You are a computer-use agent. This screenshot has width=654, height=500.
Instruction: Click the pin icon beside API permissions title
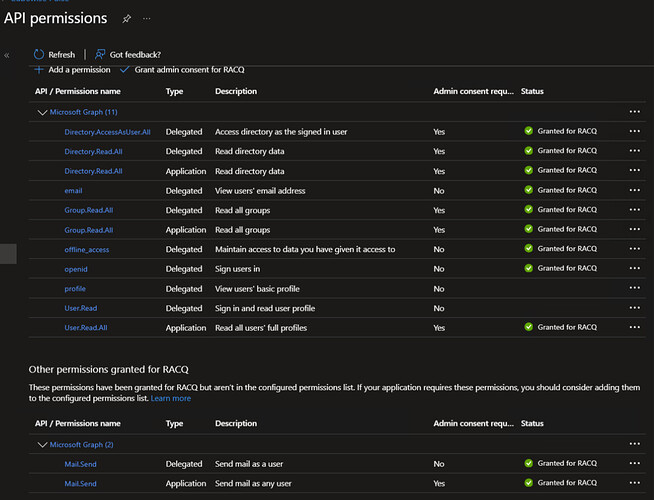pos(126,19)
